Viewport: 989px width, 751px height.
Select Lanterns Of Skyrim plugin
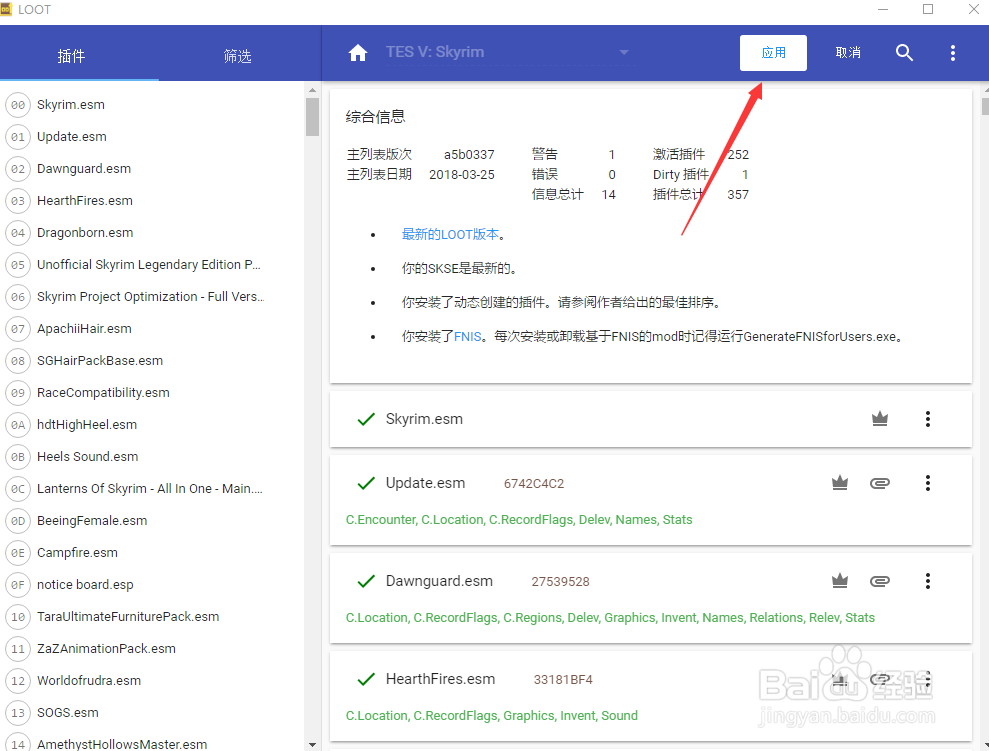pos(150,489)
